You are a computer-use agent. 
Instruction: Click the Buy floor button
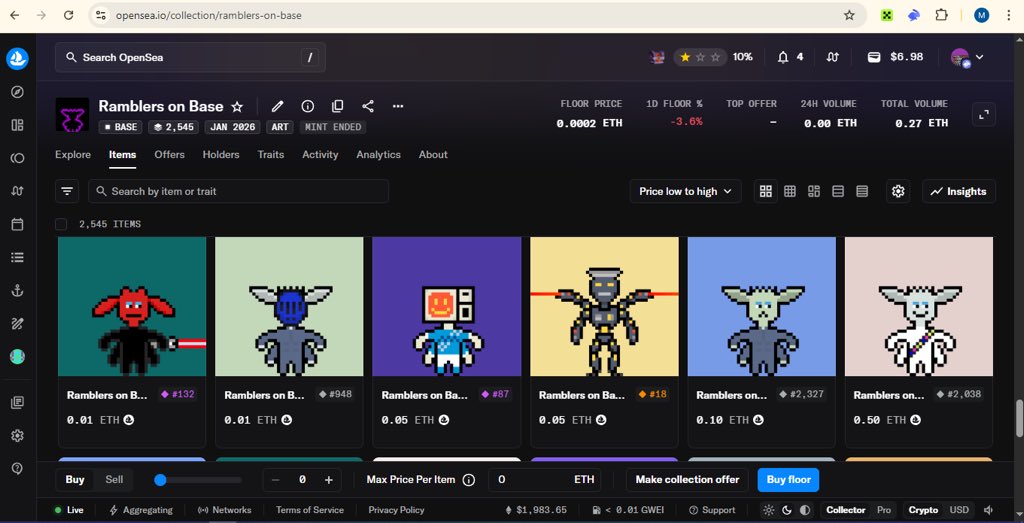[x=788, y=480]
